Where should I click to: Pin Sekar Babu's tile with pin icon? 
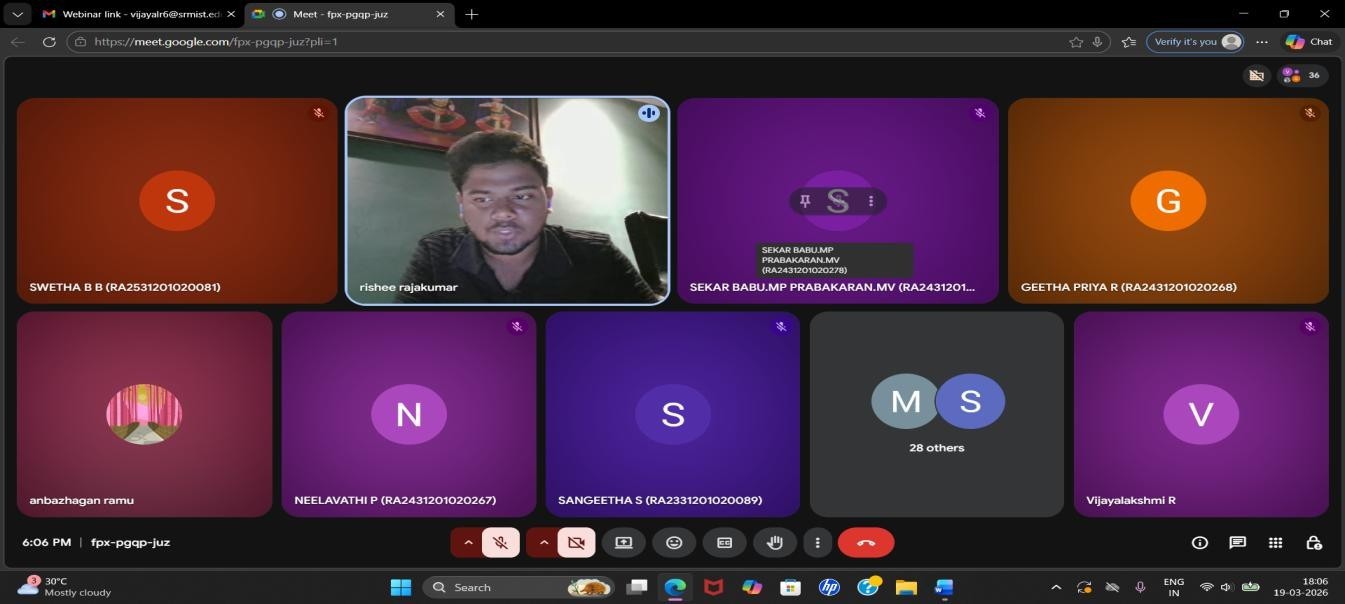coord(805,201)
